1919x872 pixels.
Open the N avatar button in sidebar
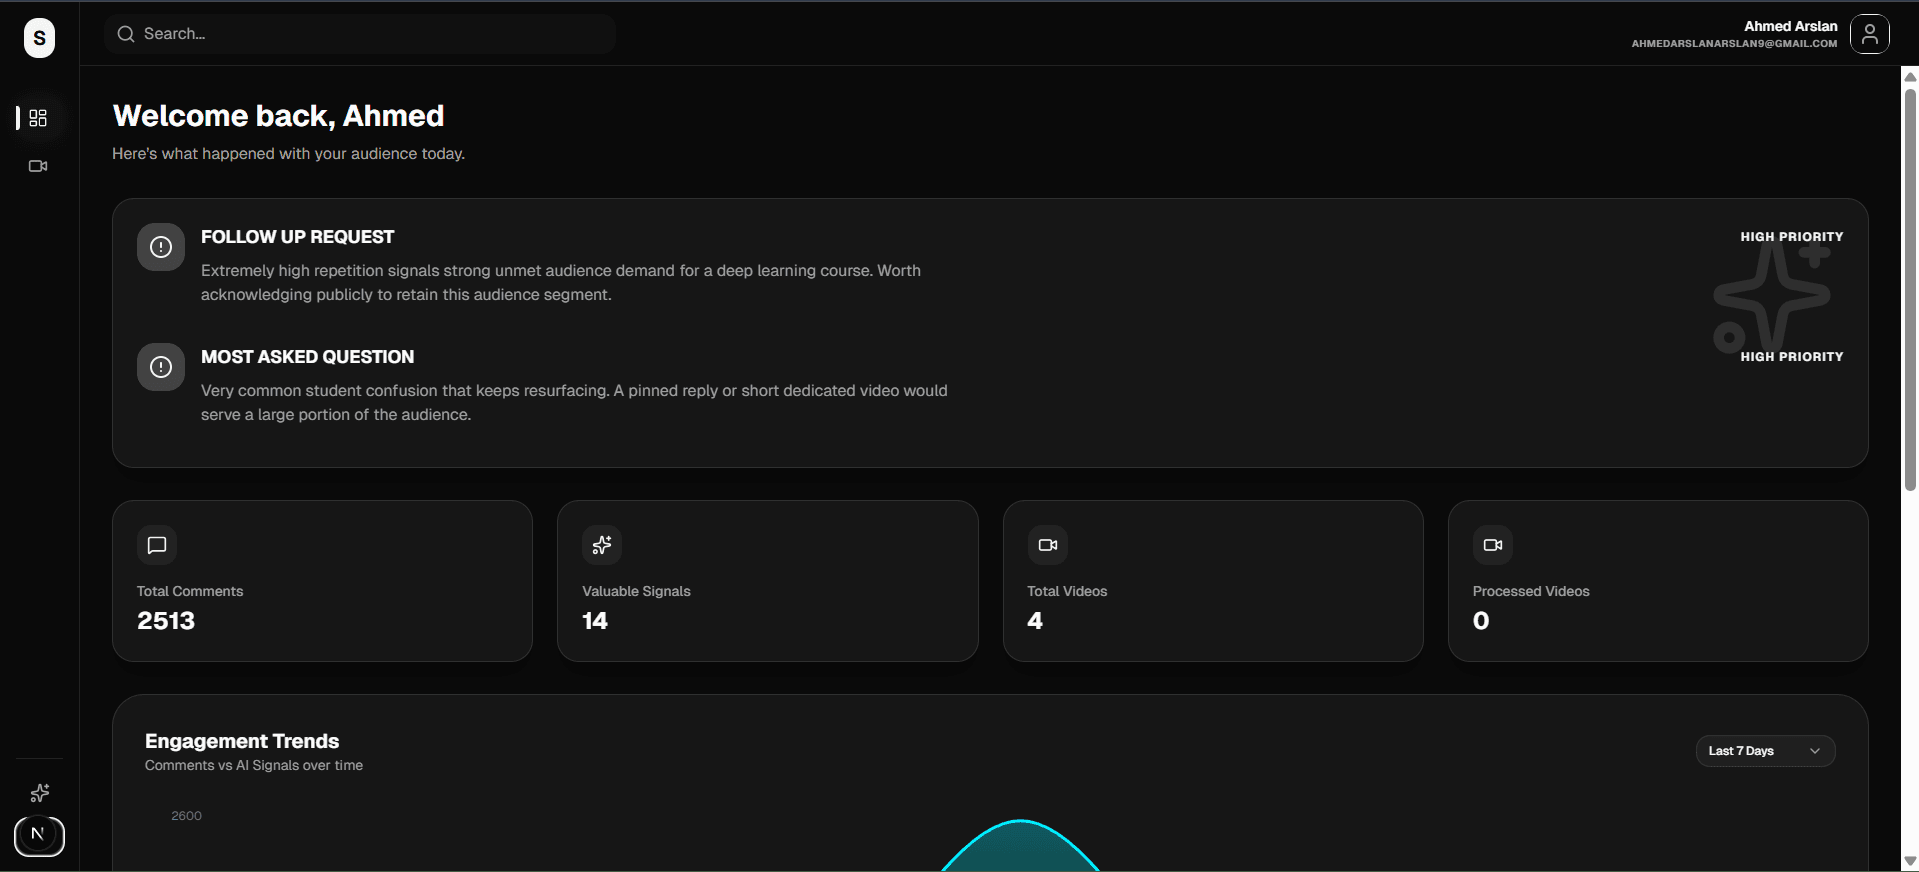[39, 836]
